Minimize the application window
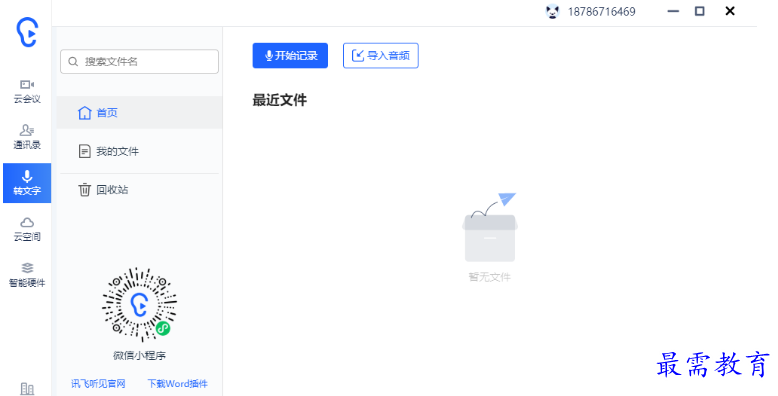The height and width of the screenshot is (396, 778). (673, 11)
